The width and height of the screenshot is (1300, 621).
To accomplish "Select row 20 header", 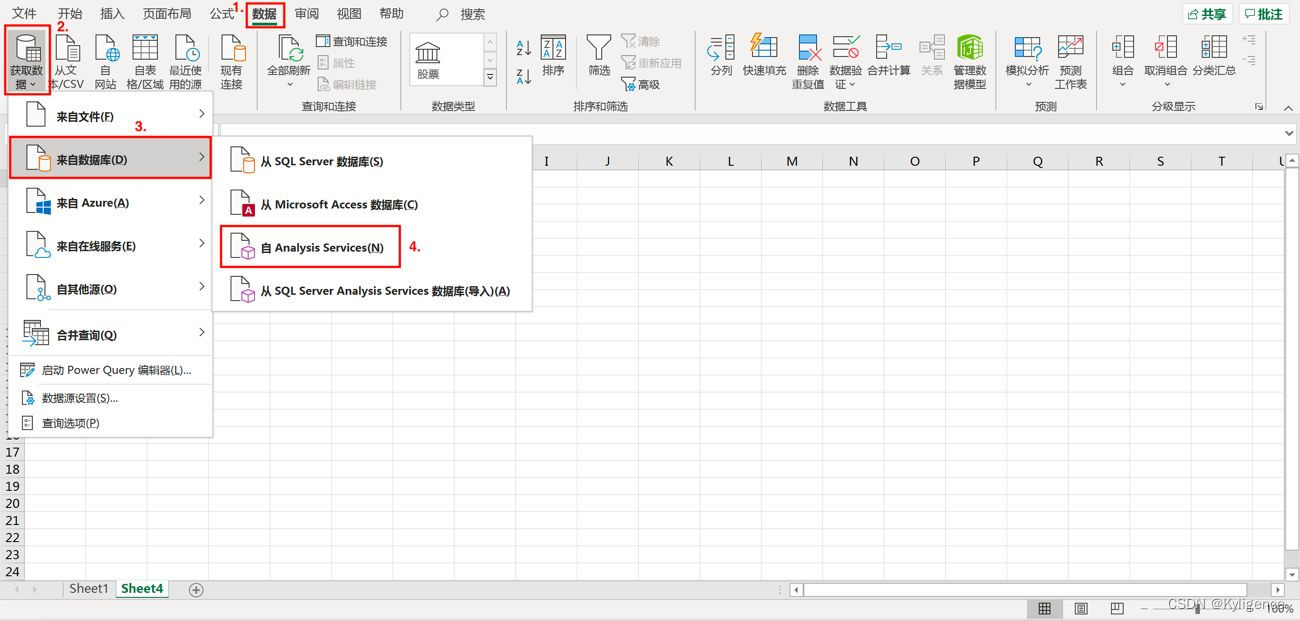I will 12,503.
